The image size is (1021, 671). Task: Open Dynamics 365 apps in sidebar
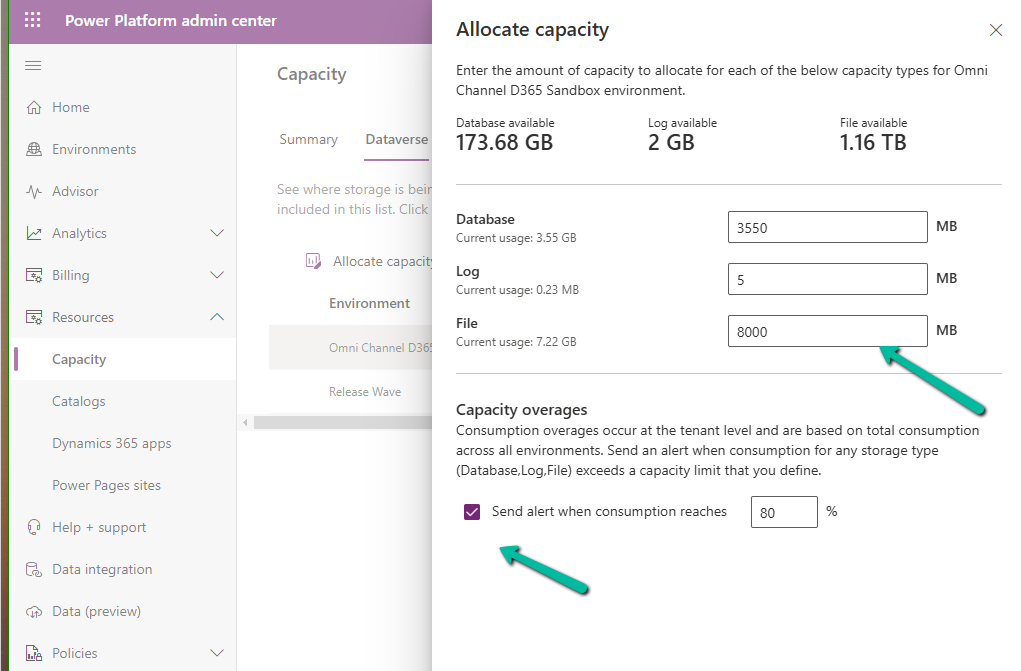coord(111,444)
